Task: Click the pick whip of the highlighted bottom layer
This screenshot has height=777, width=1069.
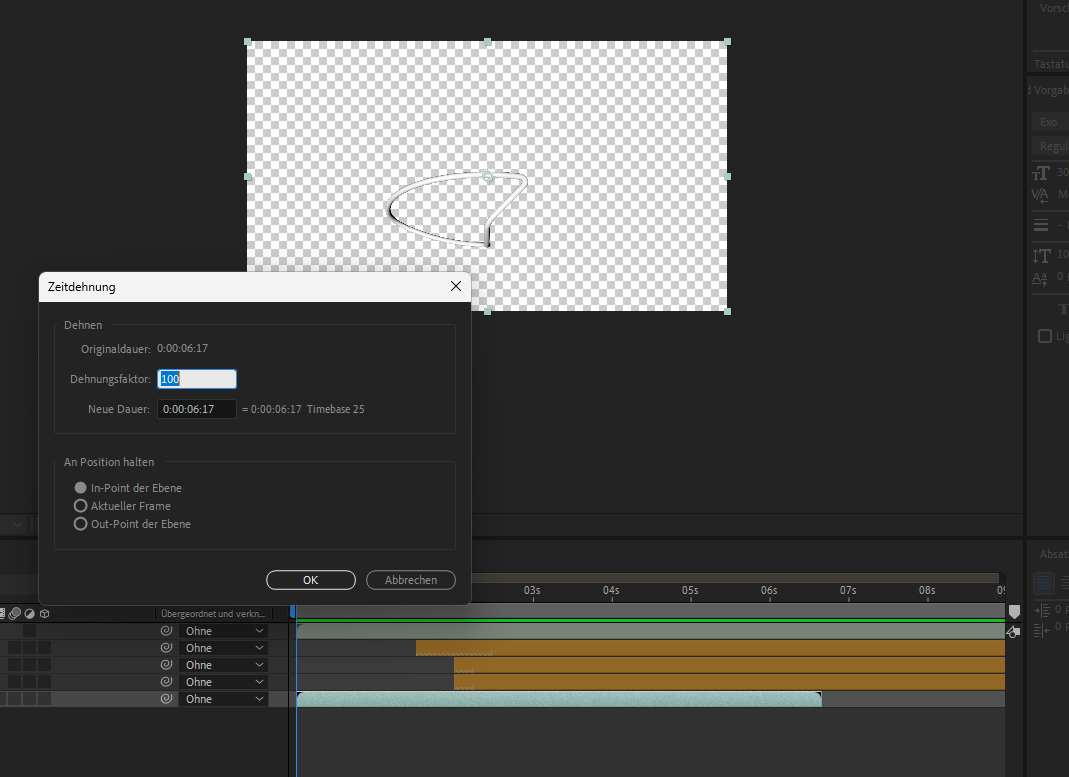Action: tap(166, 699)
